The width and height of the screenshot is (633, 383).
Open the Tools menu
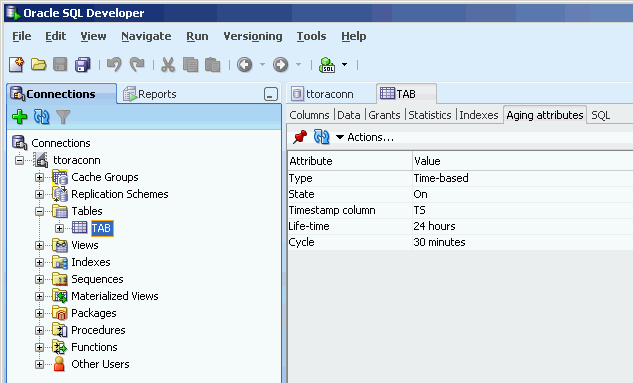(311, 36)
